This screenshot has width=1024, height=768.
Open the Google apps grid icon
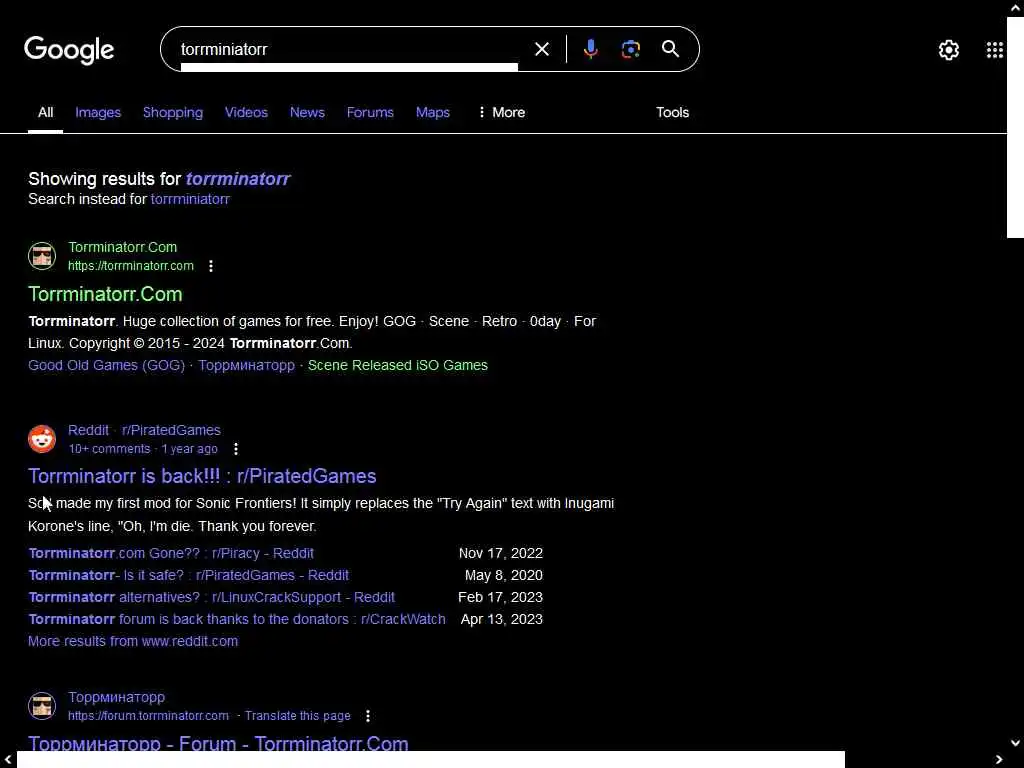[x=994, y=50]
